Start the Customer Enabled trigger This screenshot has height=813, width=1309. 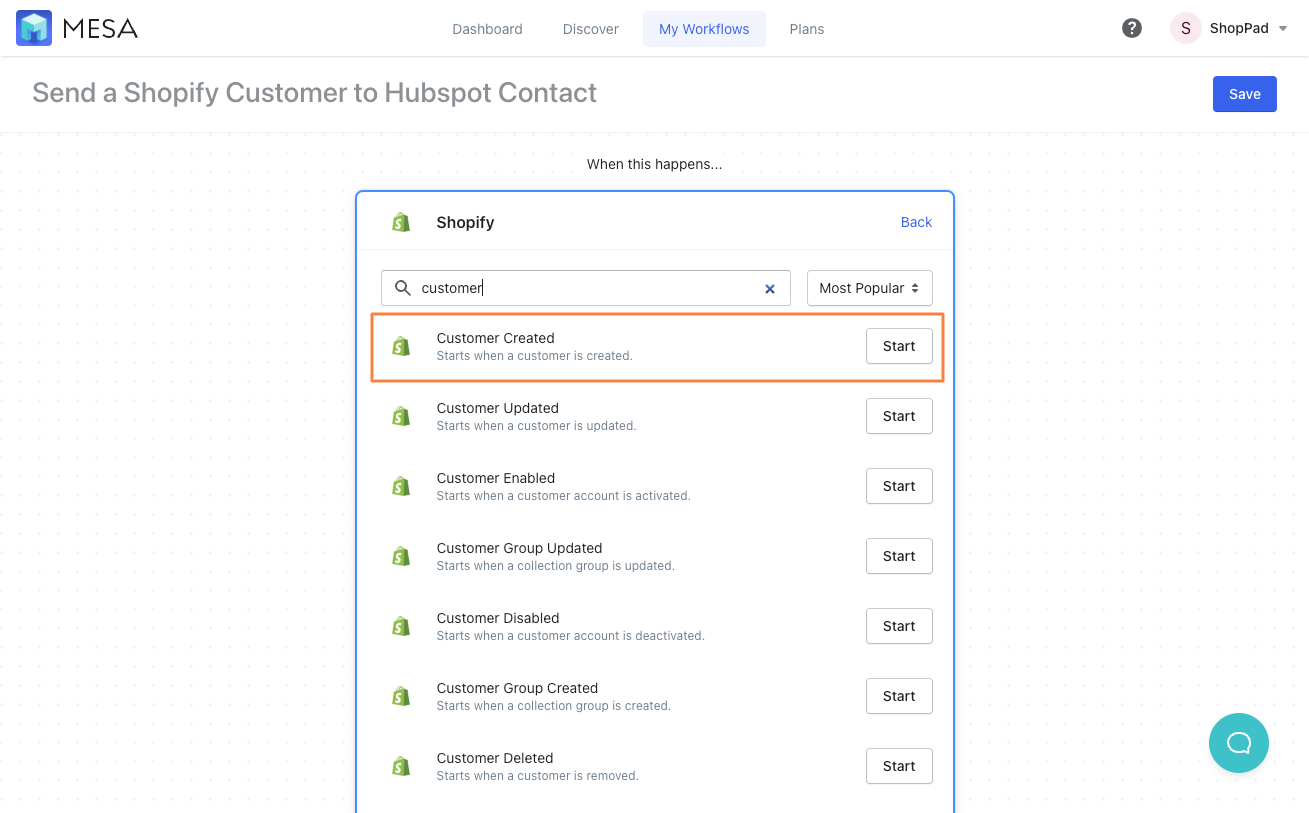point(899,486)
